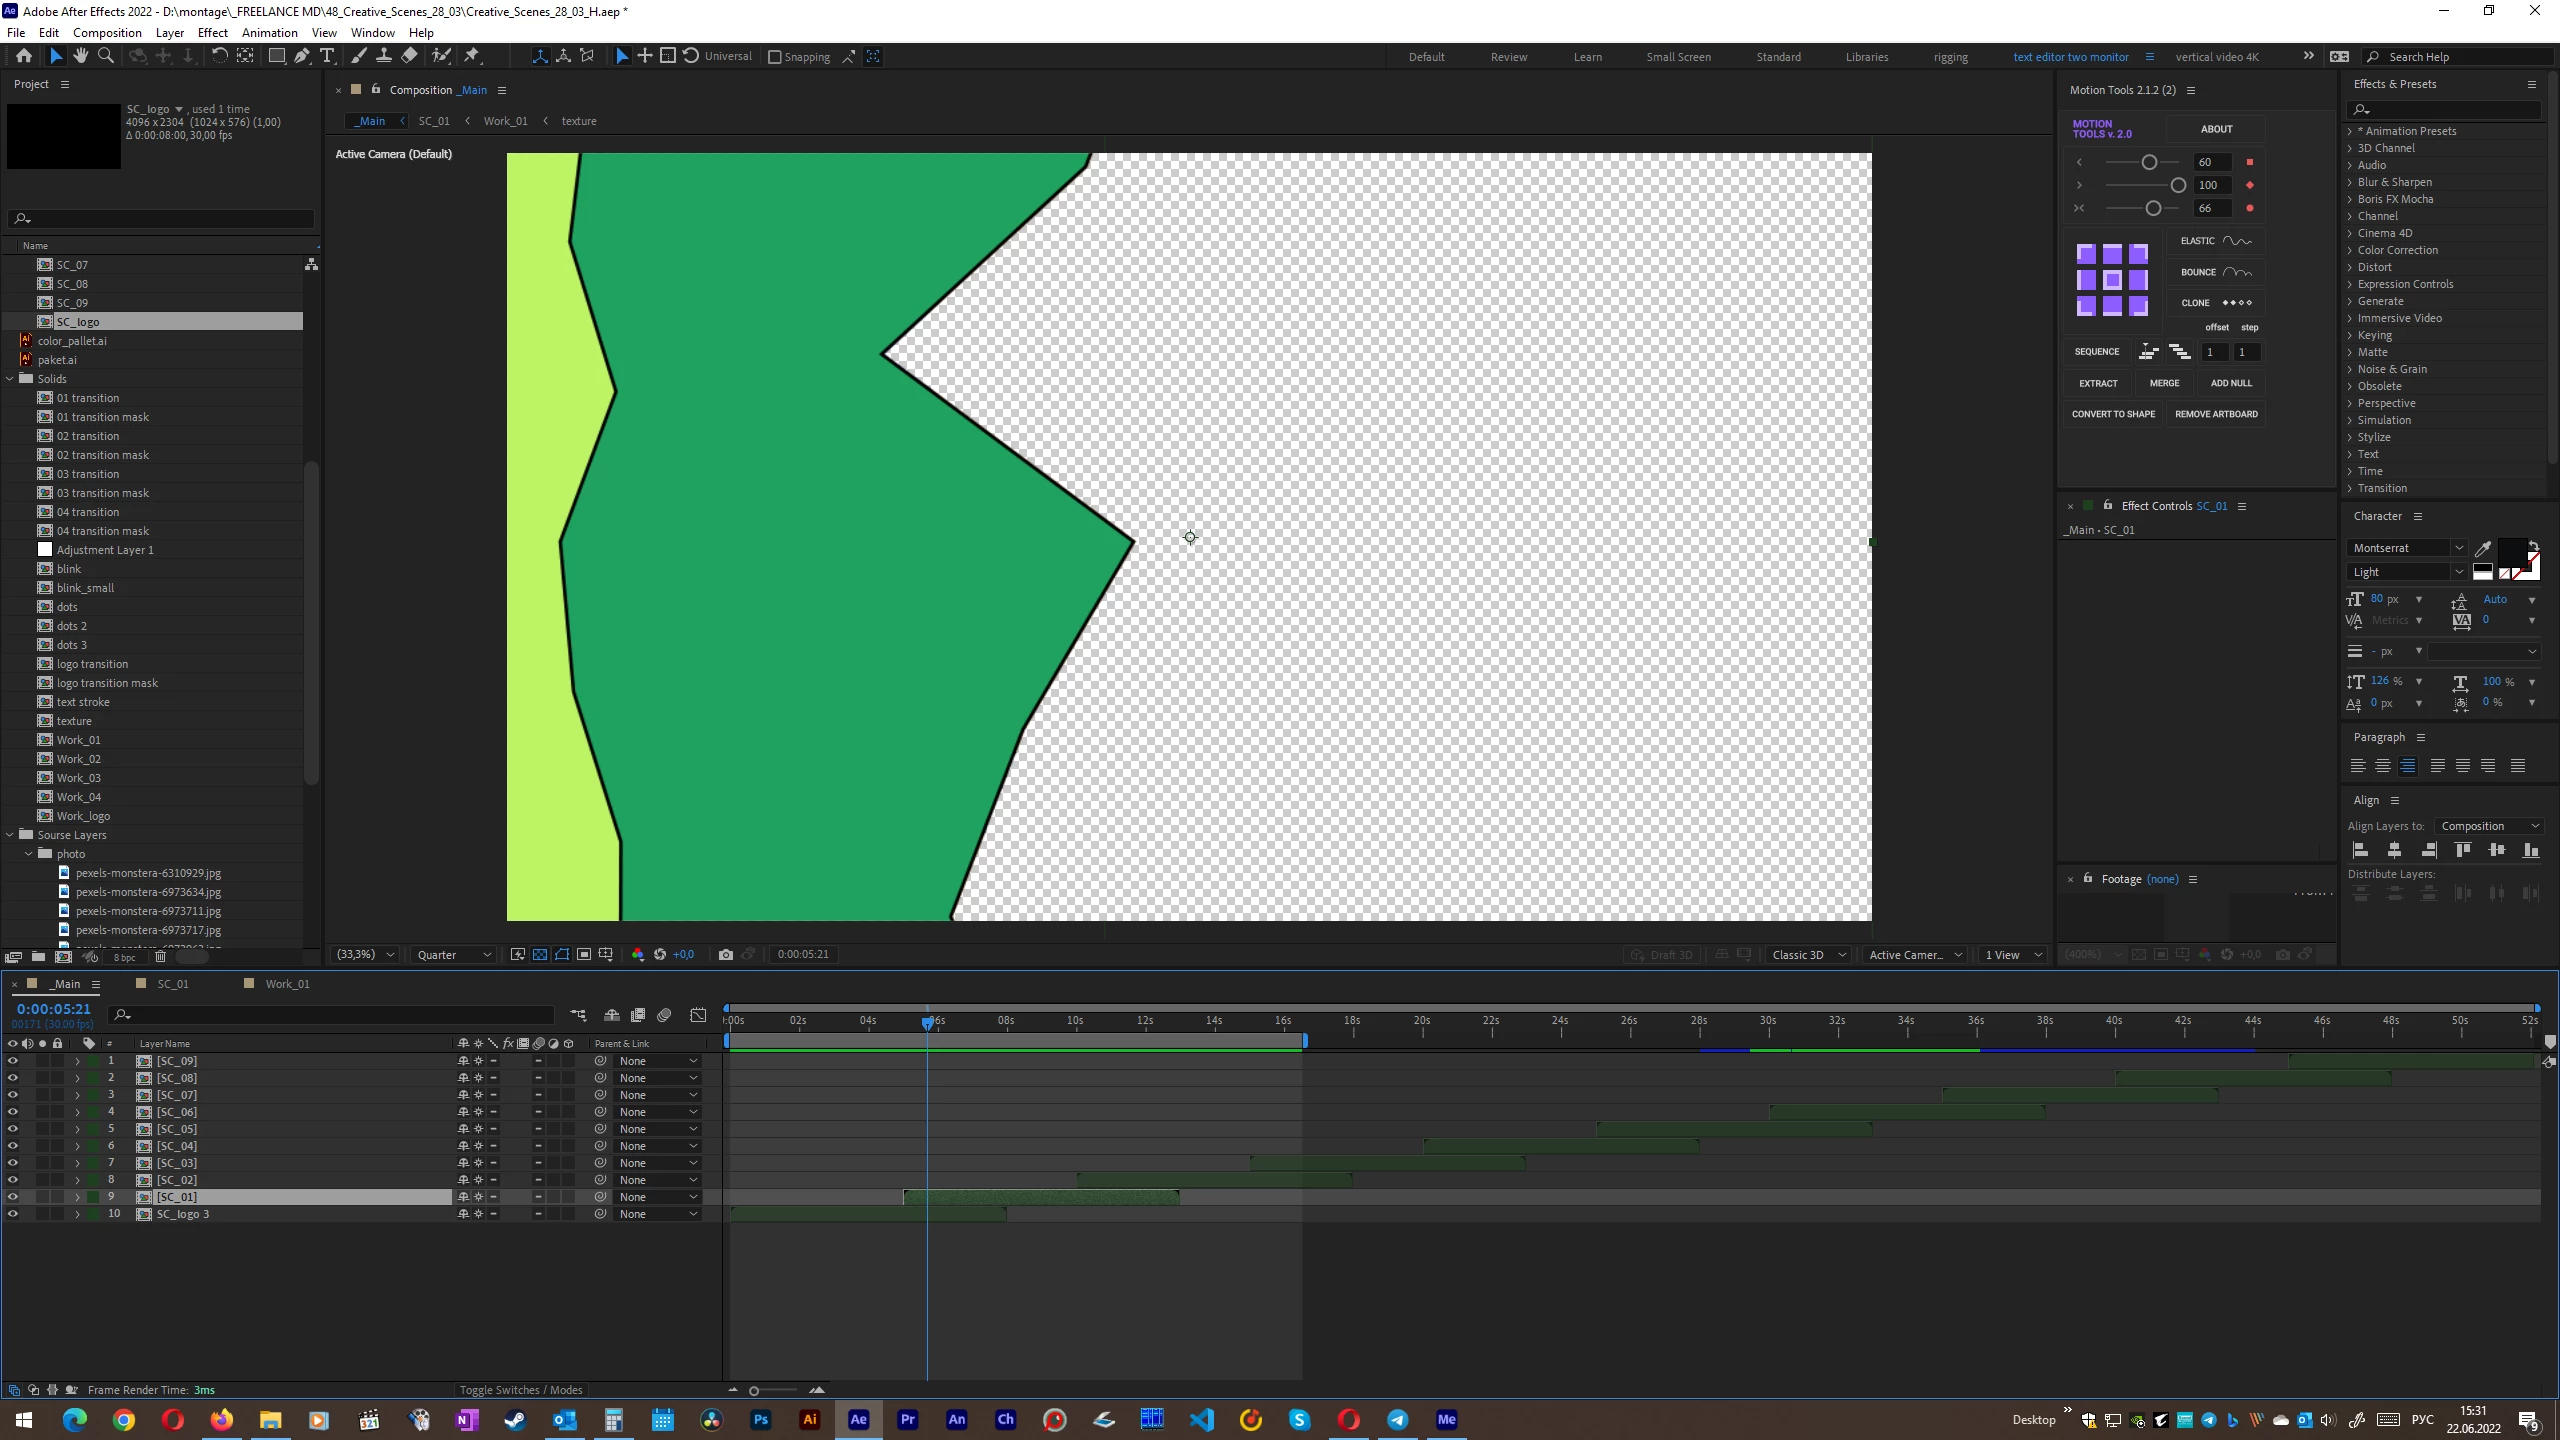Viewport: 2560px width, 1440px height.
Task: Select Work_03 item in Project panel
Action: point(78,778)
